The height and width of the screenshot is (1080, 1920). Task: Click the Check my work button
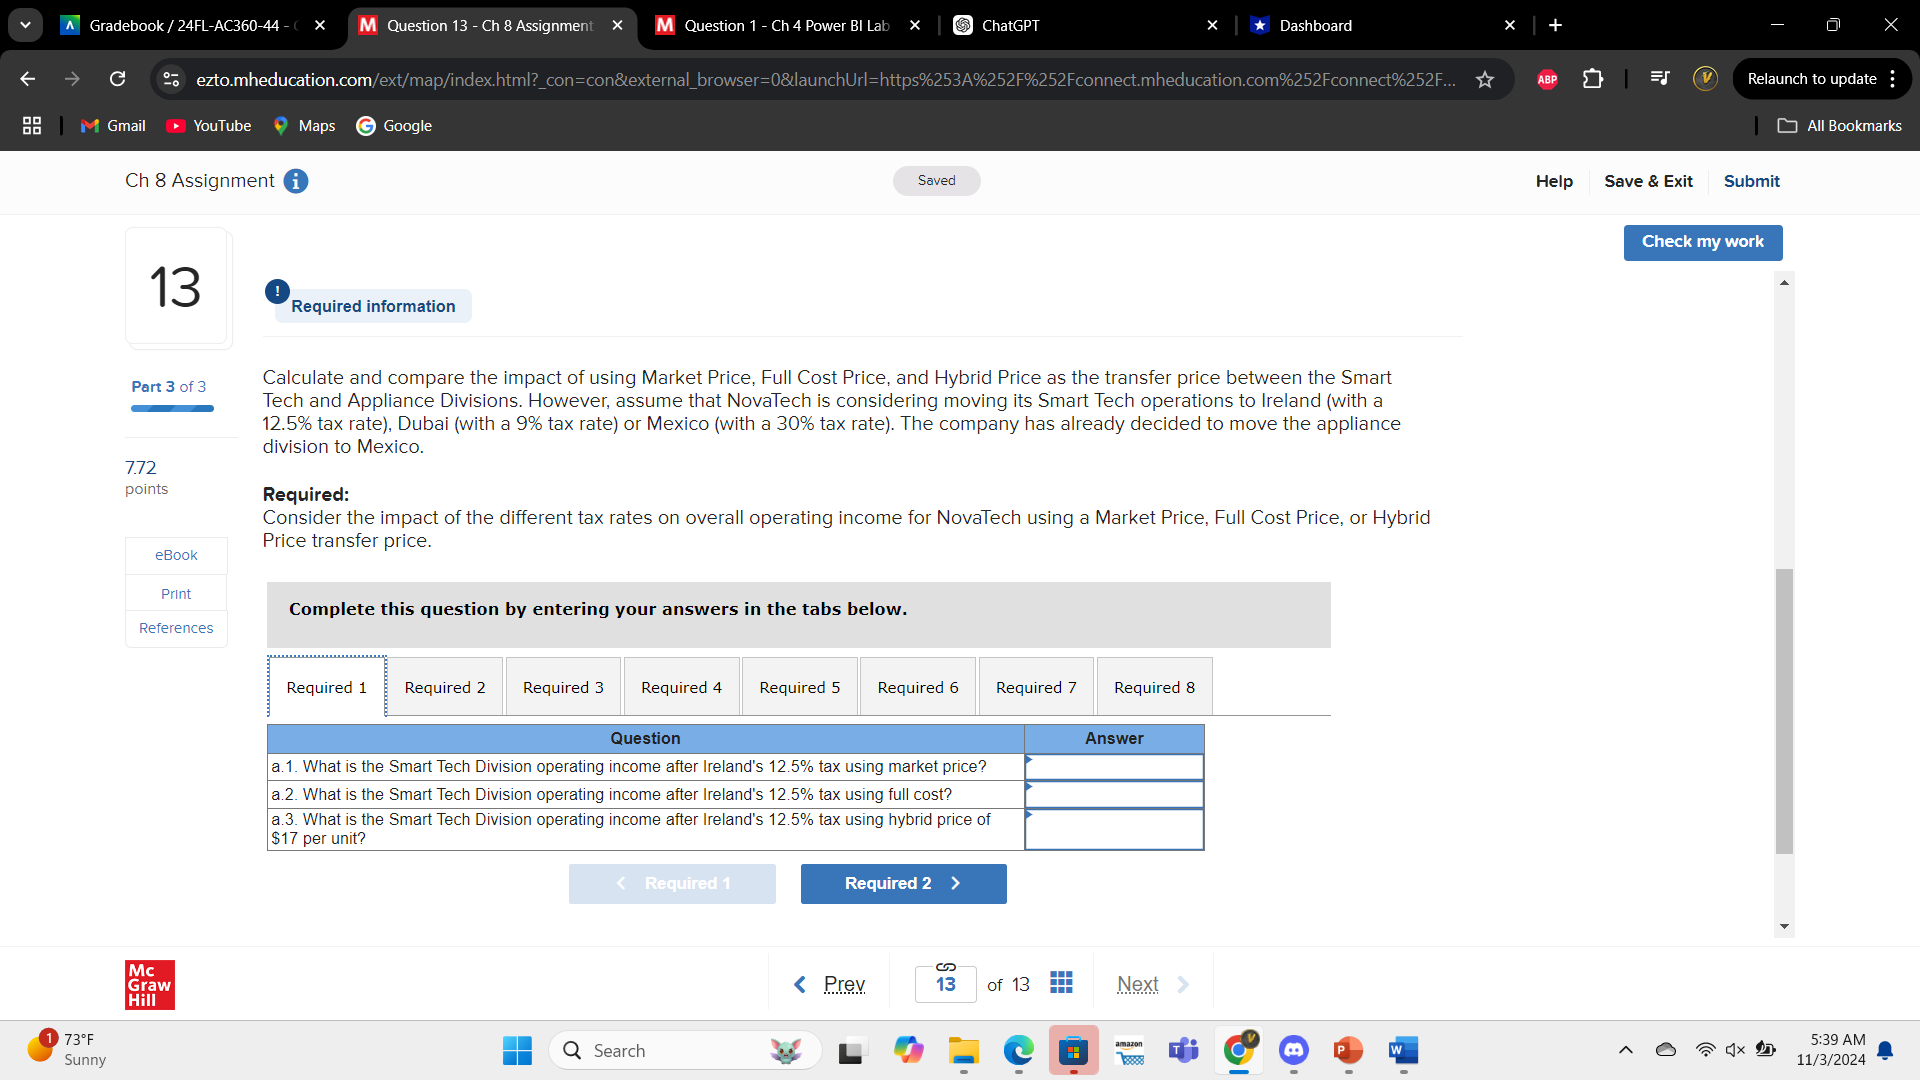coord(1702,242)
